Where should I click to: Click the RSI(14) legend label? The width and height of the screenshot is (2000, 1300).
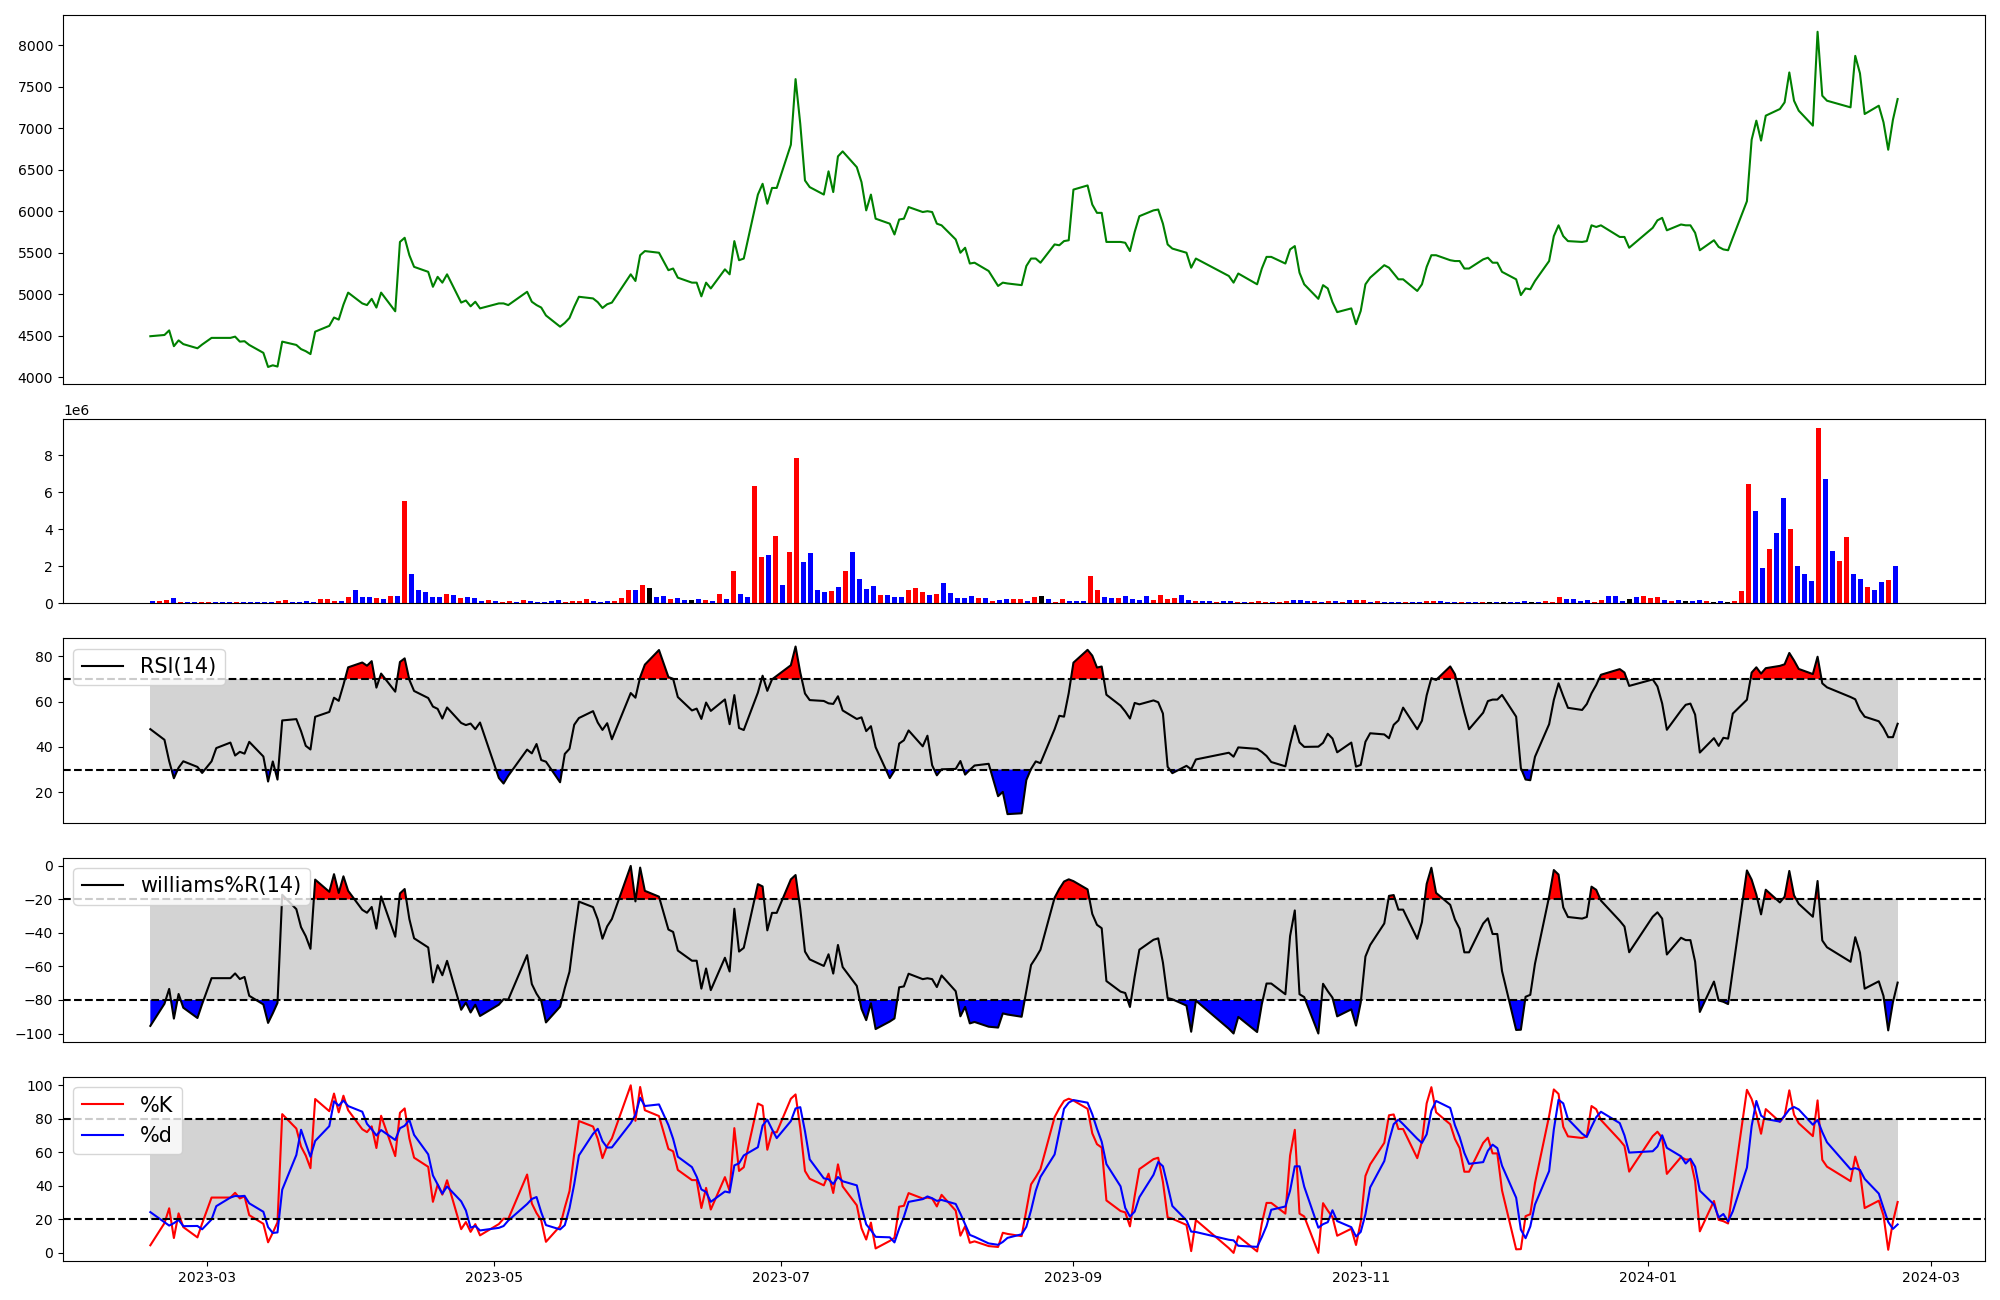click(x=177, y=666)
